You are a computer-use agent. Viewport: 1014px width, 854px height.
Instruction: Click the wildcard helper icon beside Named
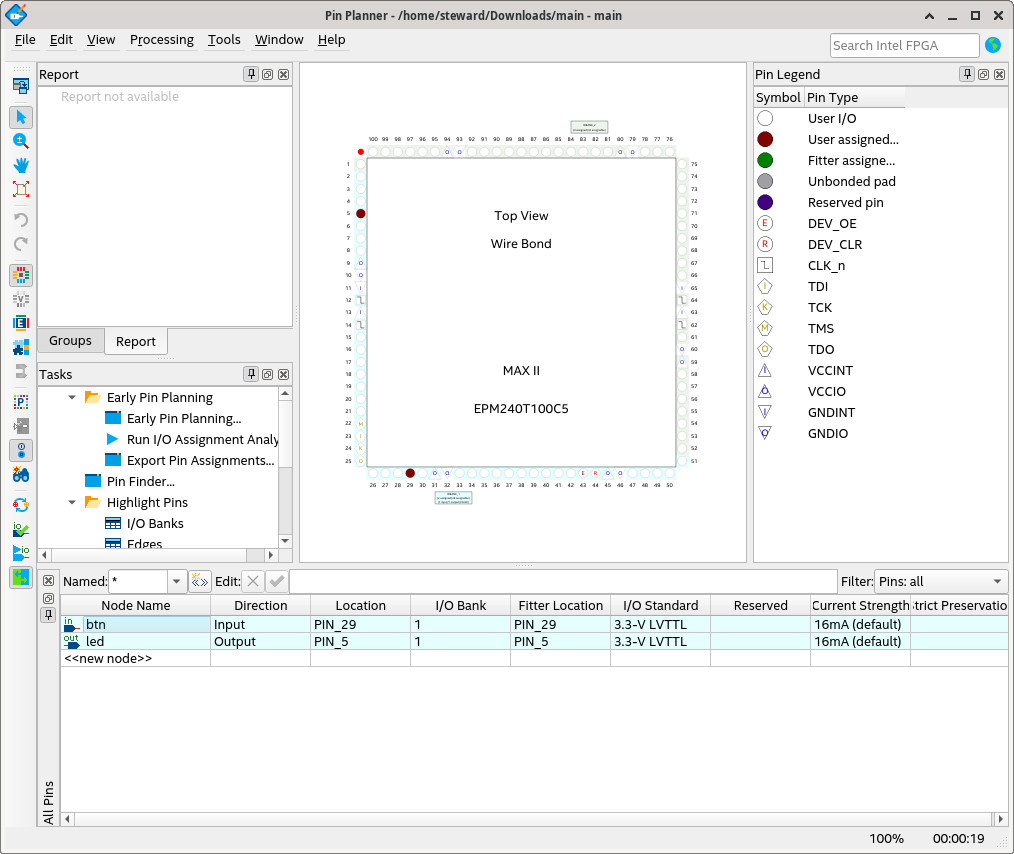[x=199, y=581]
